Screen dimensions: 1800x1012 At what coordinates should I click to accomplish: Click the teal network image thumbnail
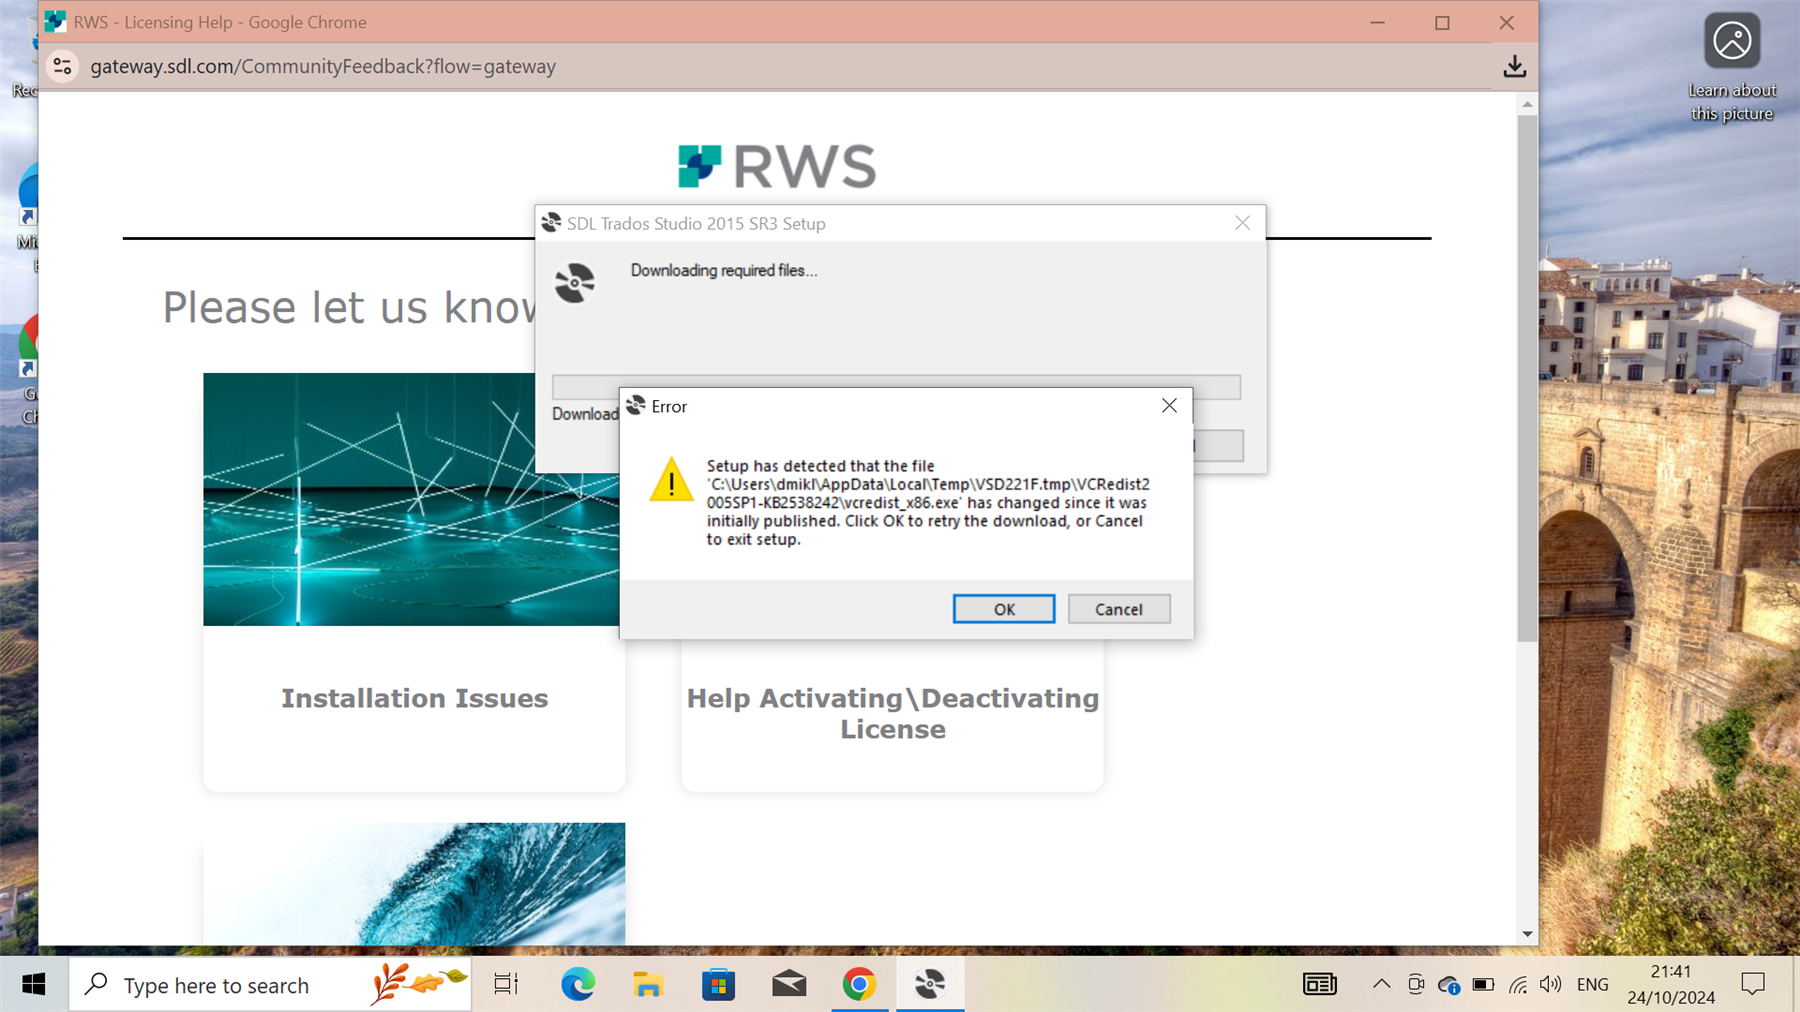pyautogui.click(x=411, y=499)
